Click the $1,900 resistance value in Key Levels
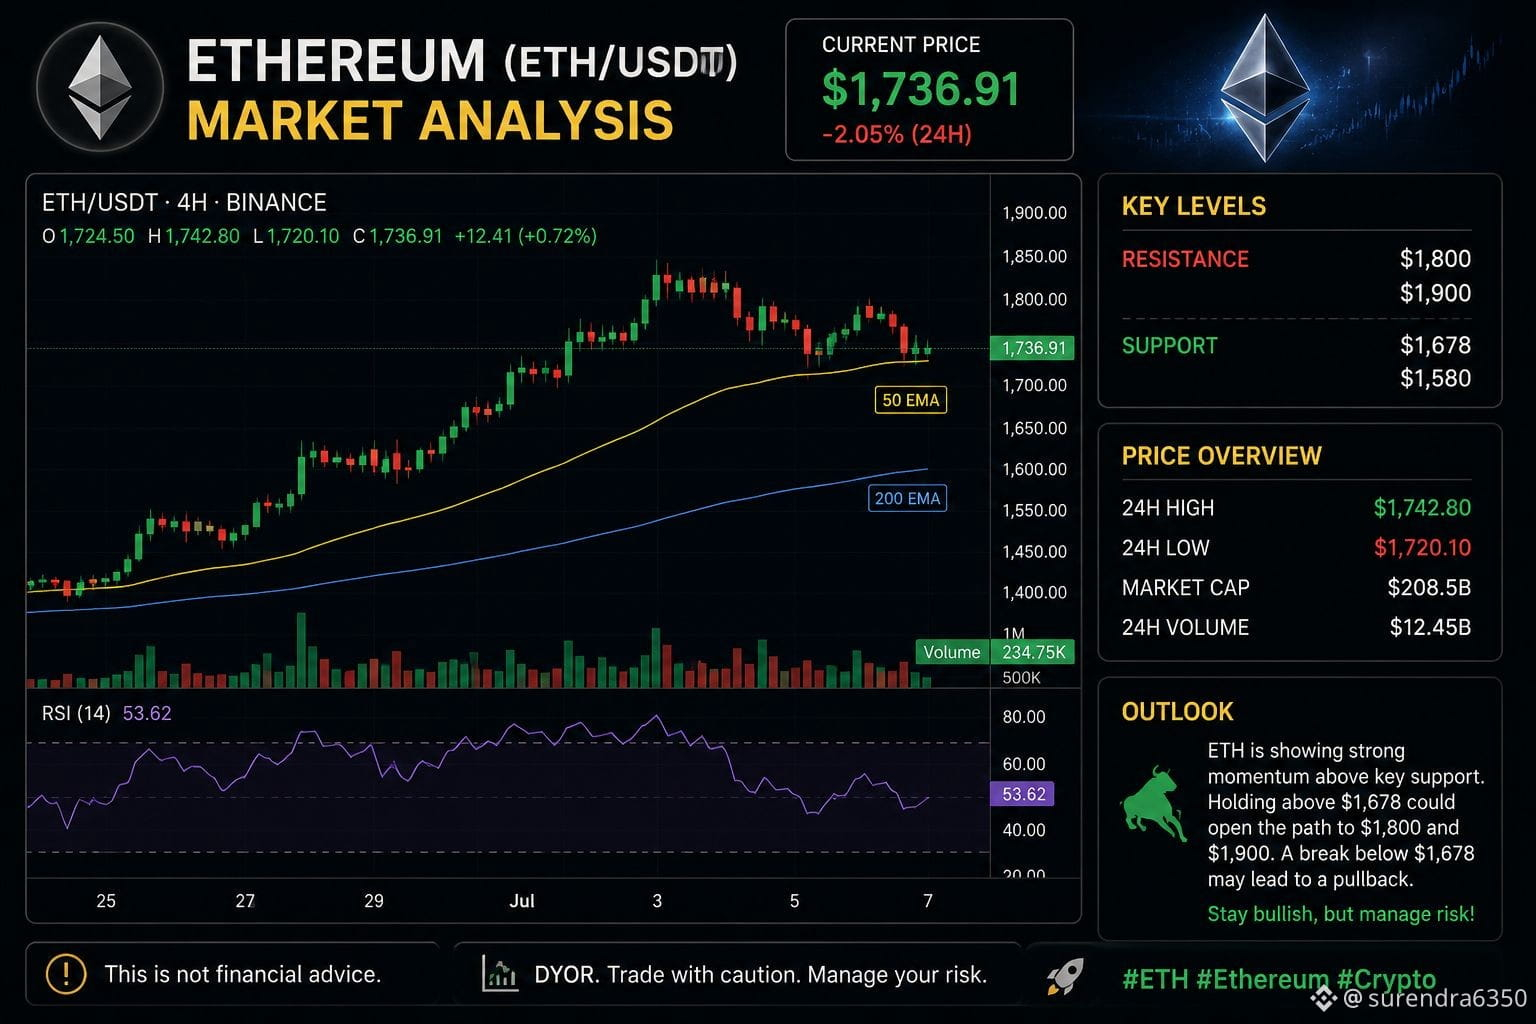The image size is (1536, 1024). (1435, 293)
